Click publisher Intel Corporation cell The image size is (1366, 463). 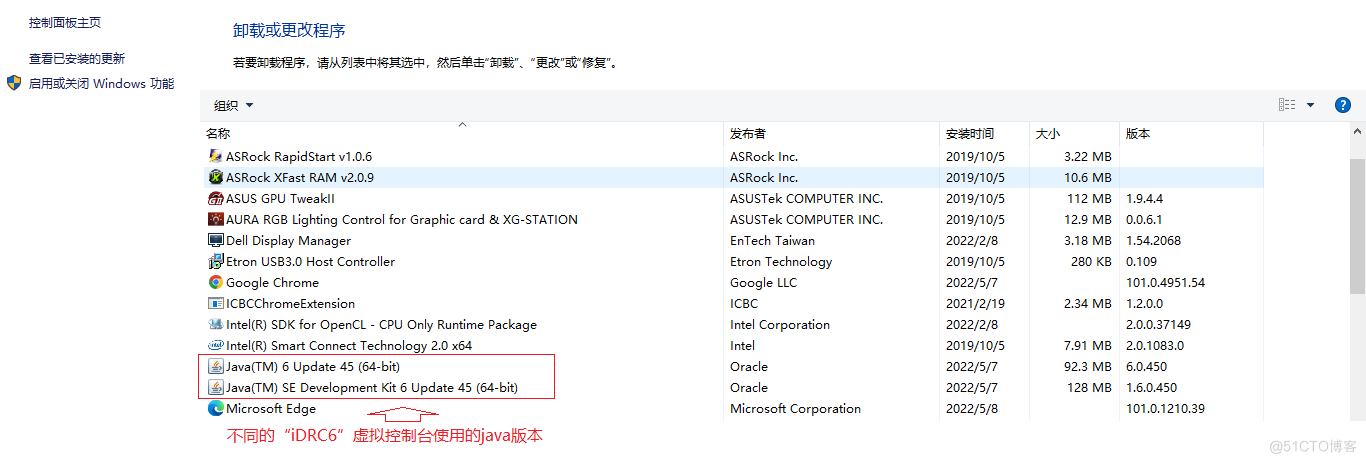click(780, 324)
